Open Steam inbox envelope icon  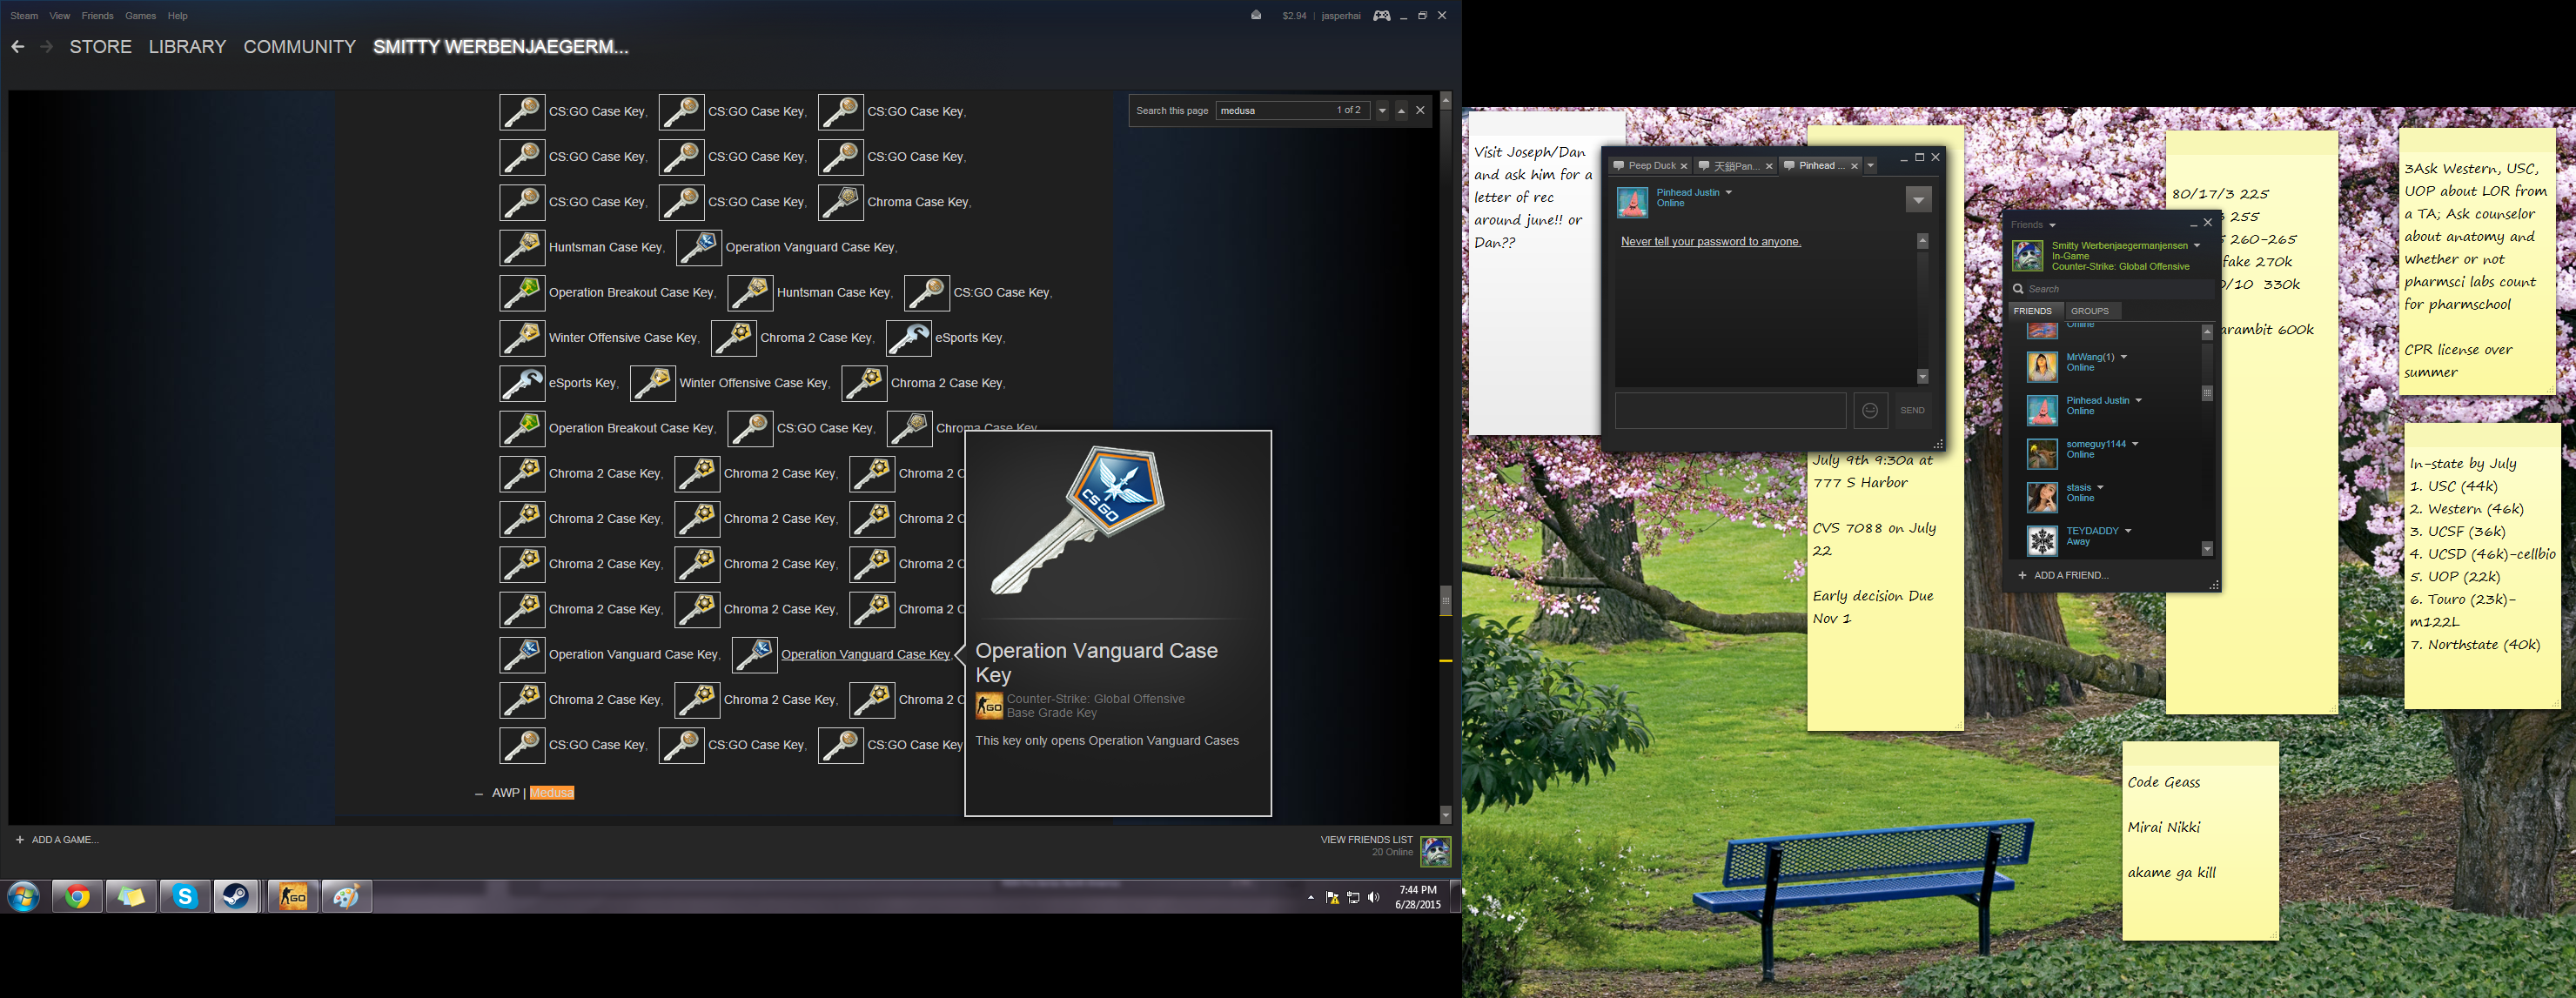(1255, 15)
